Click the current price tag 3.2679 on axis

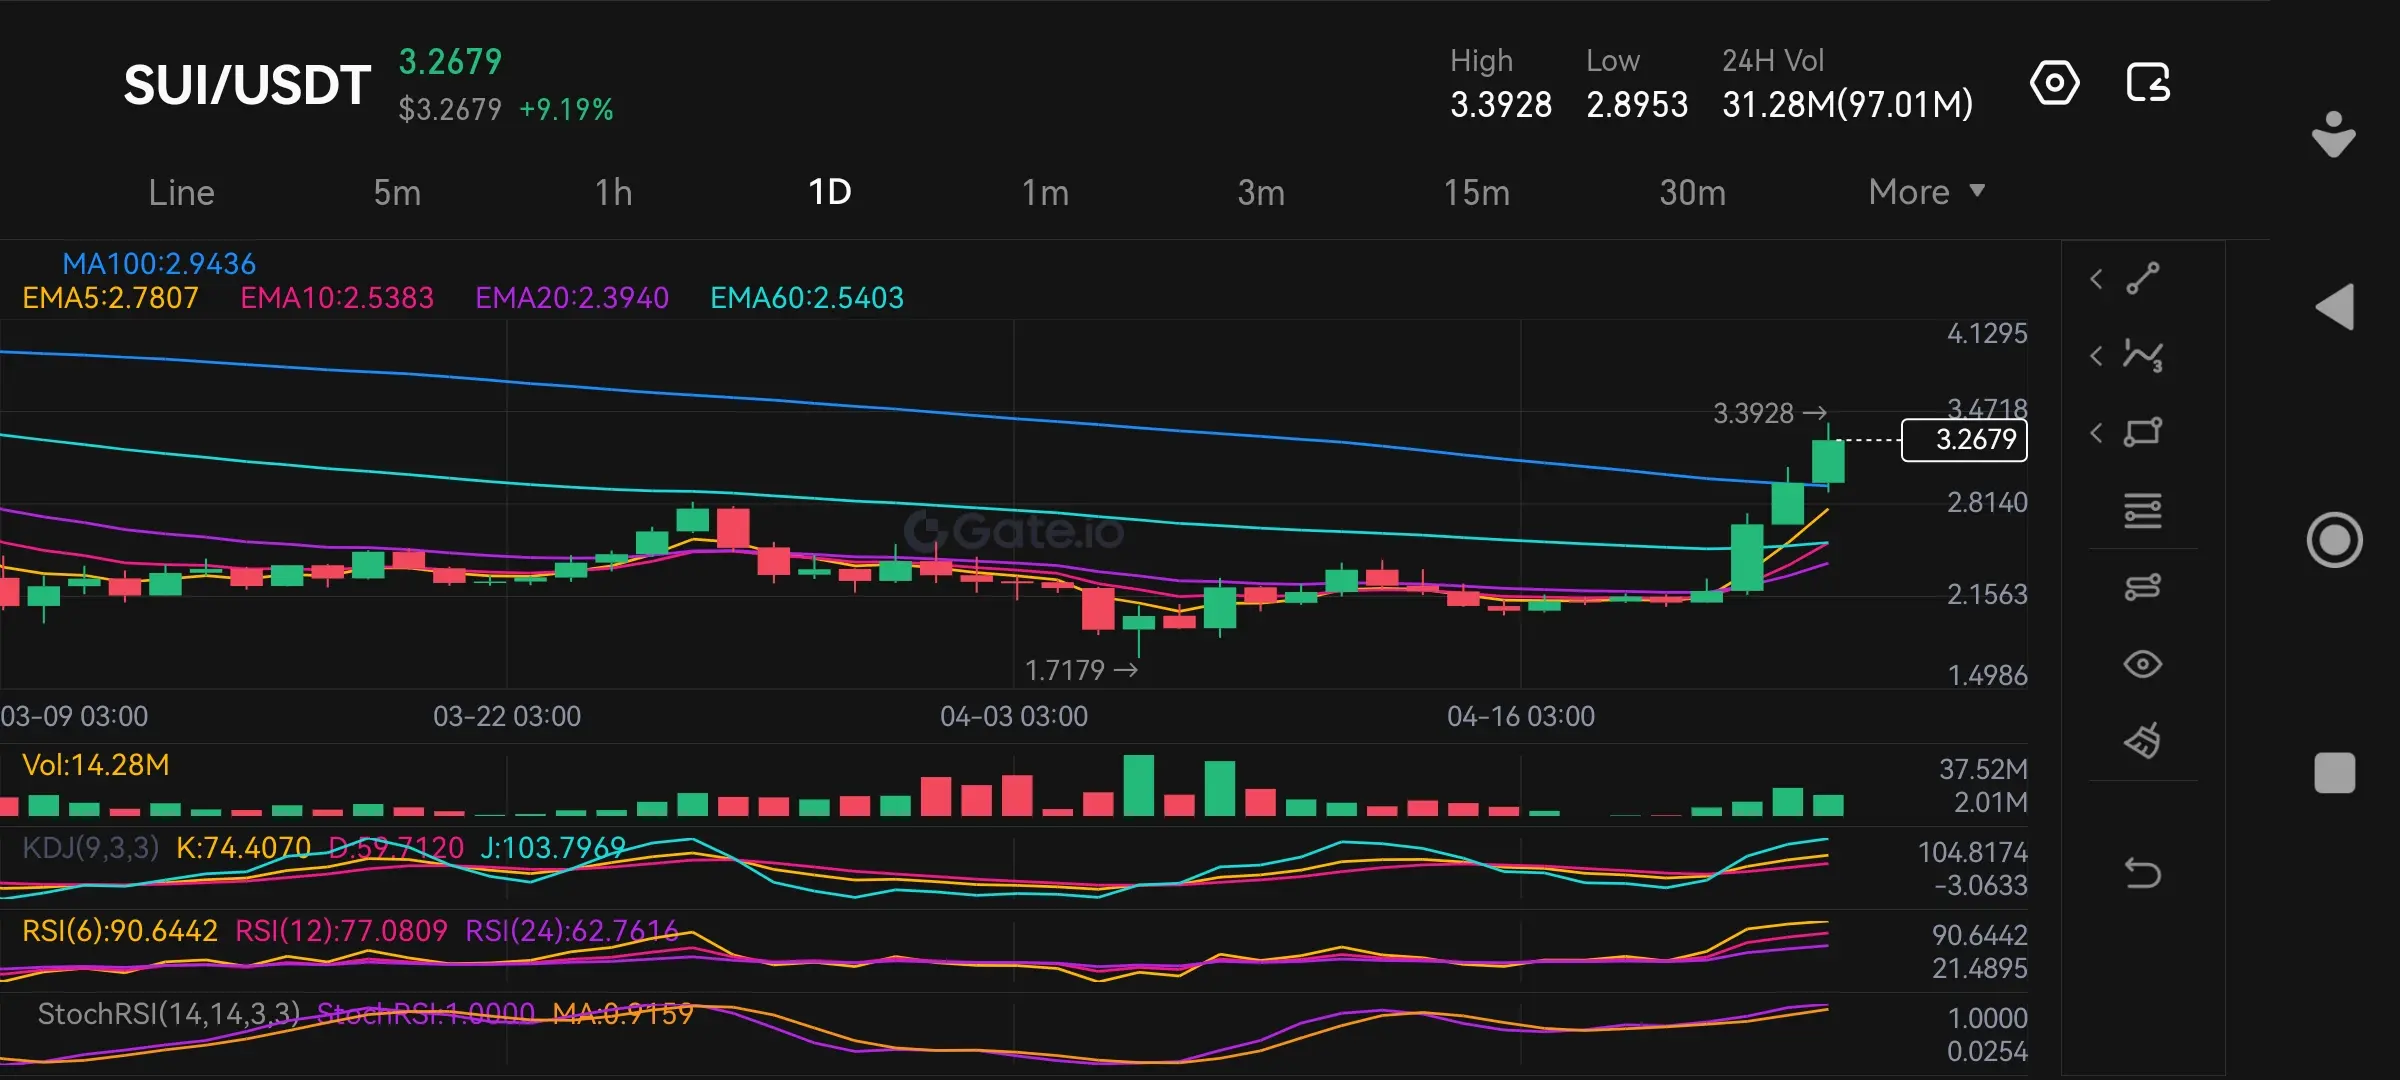coord(1964,440)
